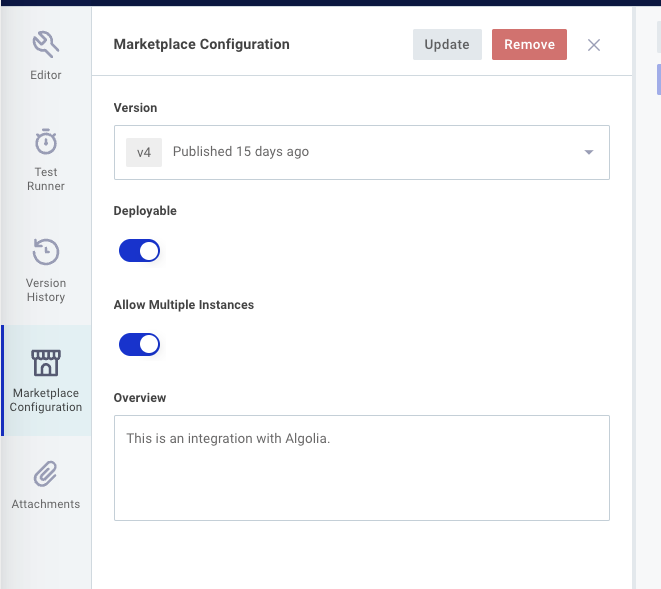
Task: Click 'This is an integration with Algolia.' text
Action: [x=228, y=438]
